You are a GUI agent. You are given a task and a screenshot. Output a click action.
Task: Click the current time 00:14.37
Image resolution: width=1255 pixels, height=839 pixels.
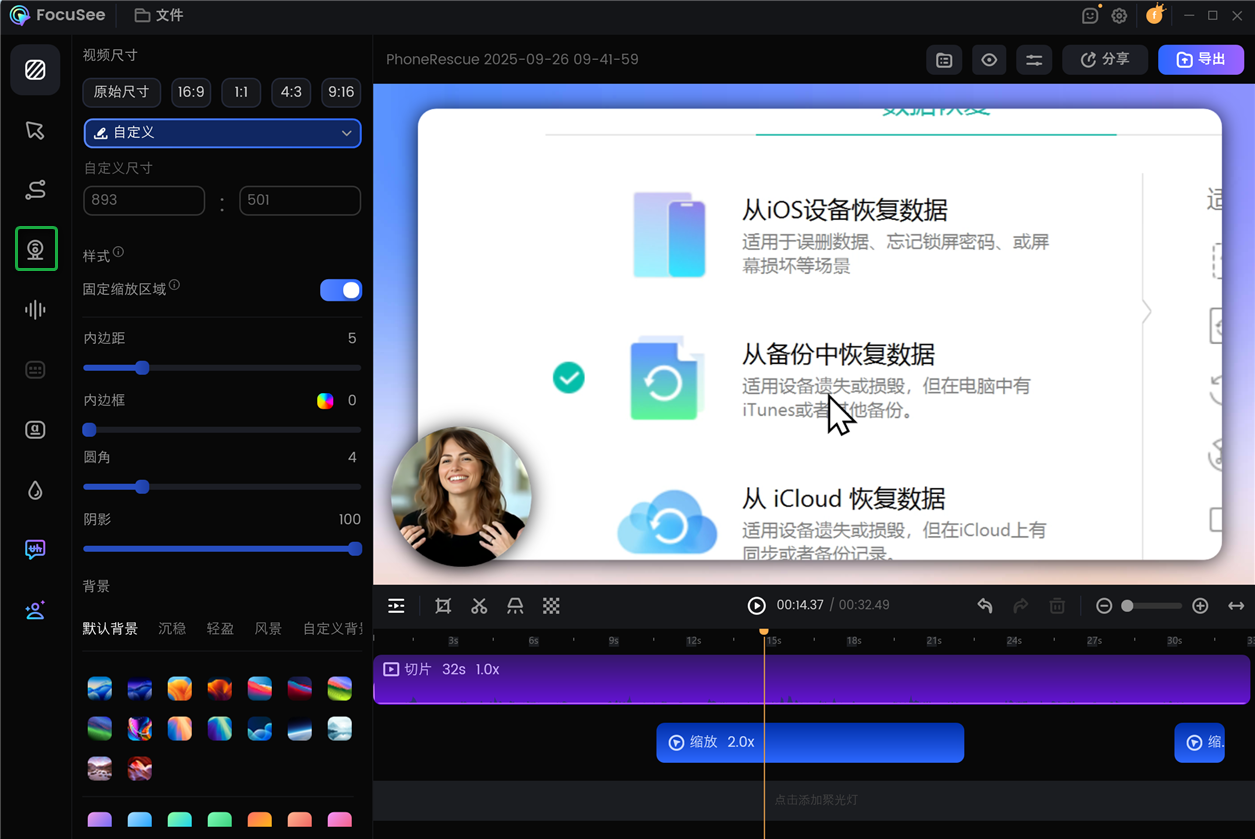(800, 606)
